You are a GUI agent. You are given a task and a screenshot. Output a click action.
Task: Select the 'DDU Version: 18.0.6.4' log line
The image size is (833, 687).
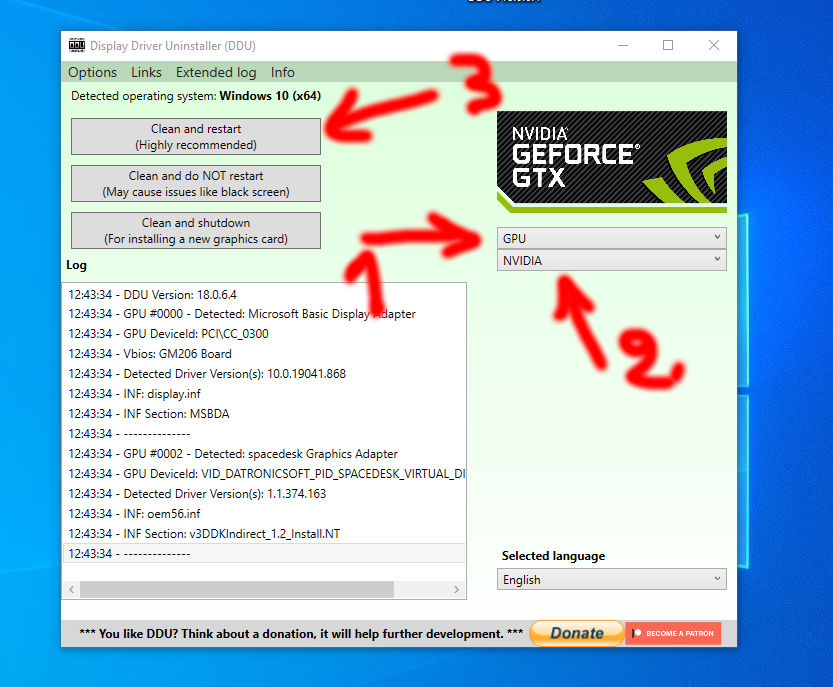point(264,294)
